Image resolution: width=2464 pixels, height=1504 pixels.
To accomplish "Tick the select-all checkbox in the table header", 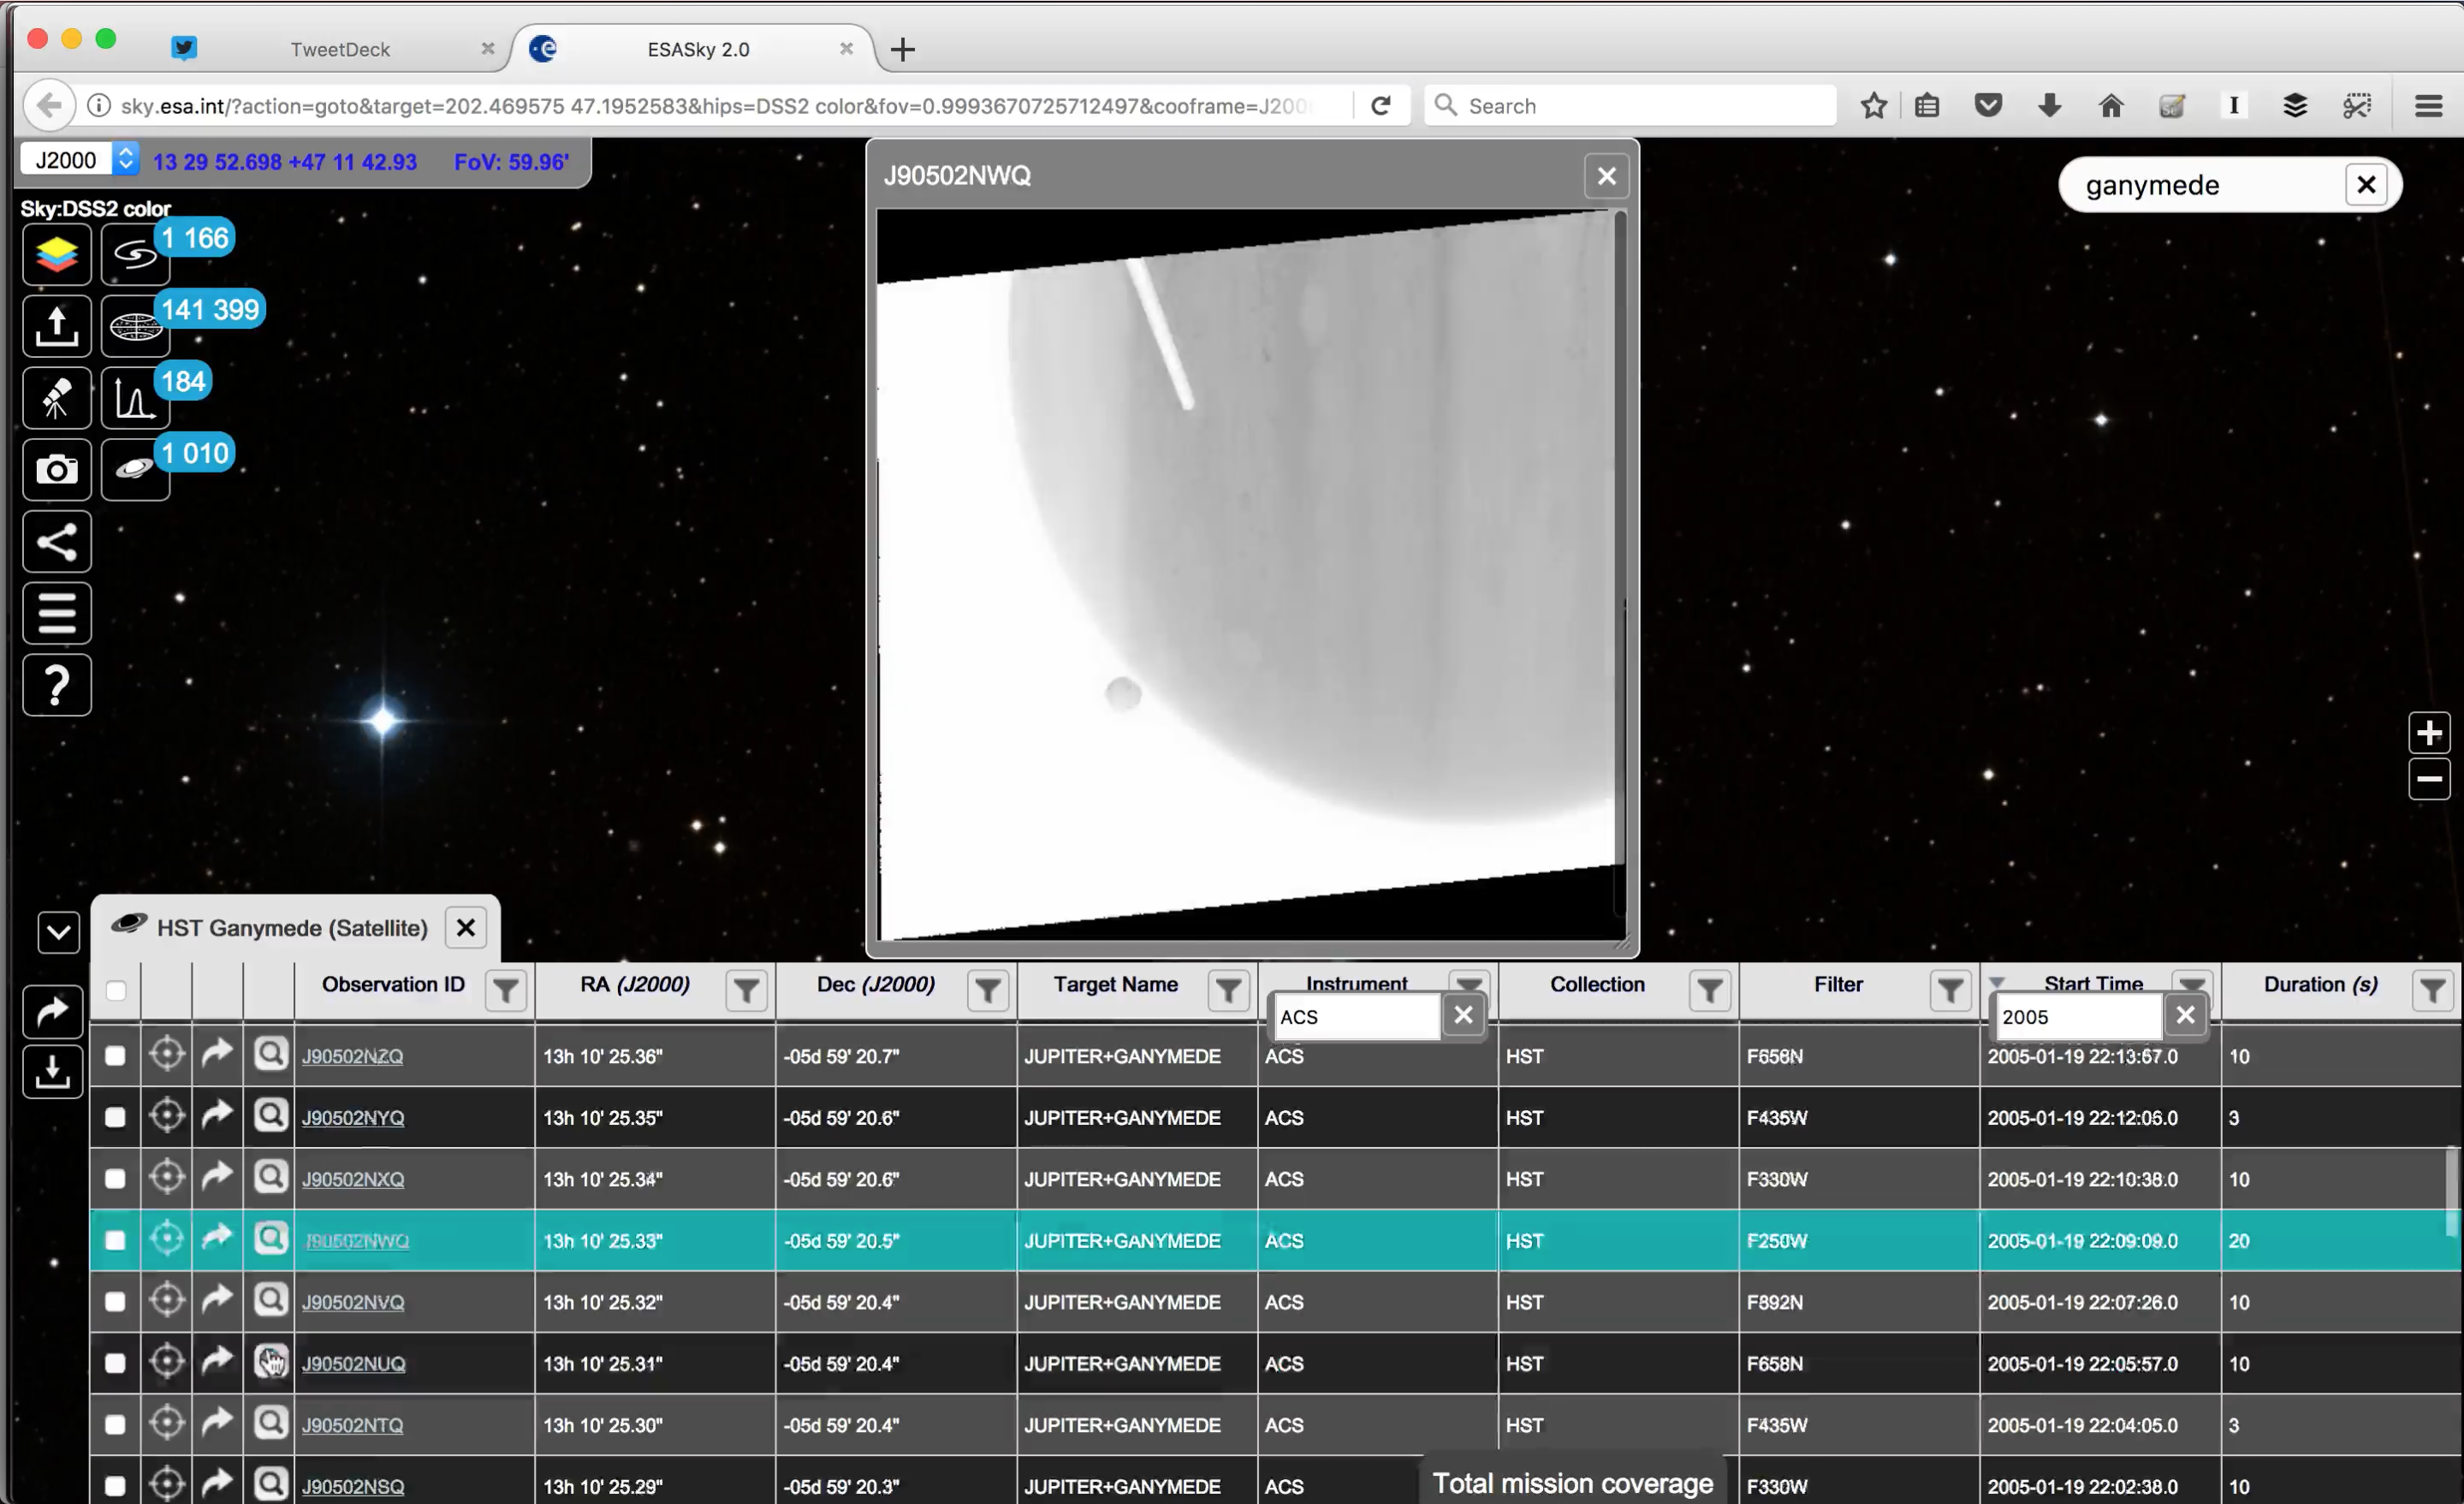I will [116, 990].
